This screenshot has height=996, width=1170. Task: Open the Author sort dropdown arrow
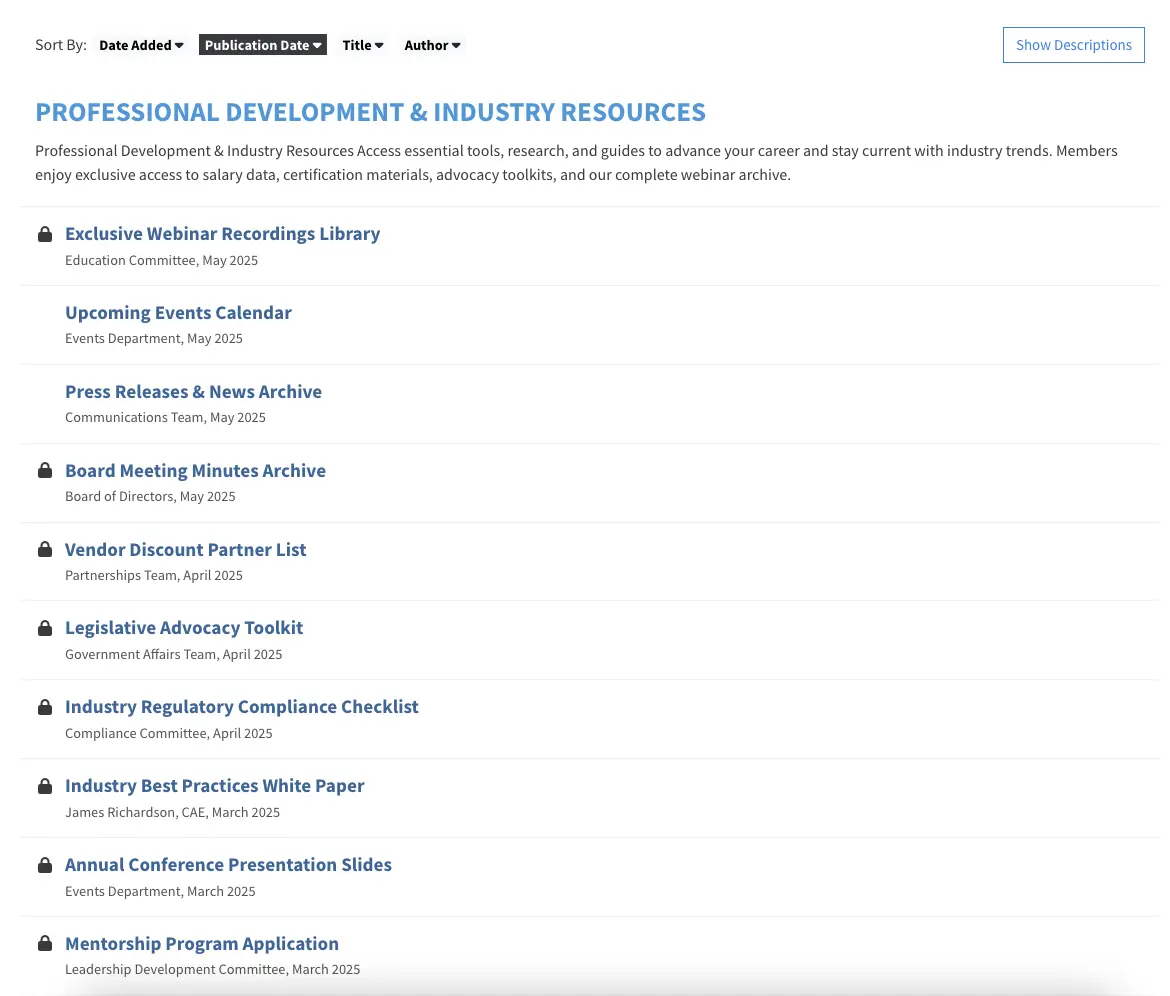coord(456,45)
